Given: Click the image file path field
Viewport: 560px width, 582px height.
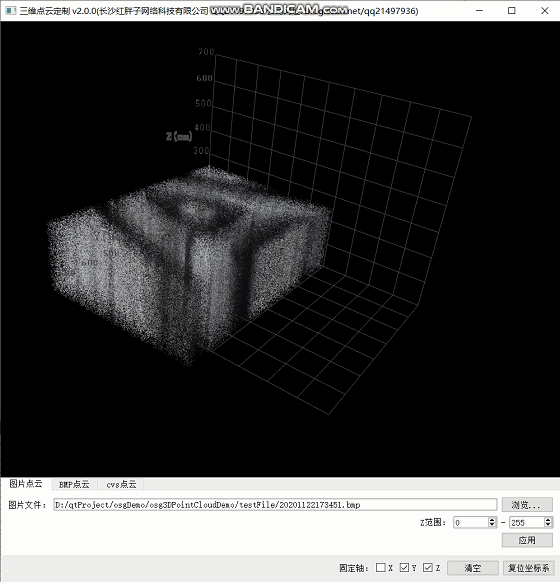Looking at the screenshot, I should (x=275, y=505).
